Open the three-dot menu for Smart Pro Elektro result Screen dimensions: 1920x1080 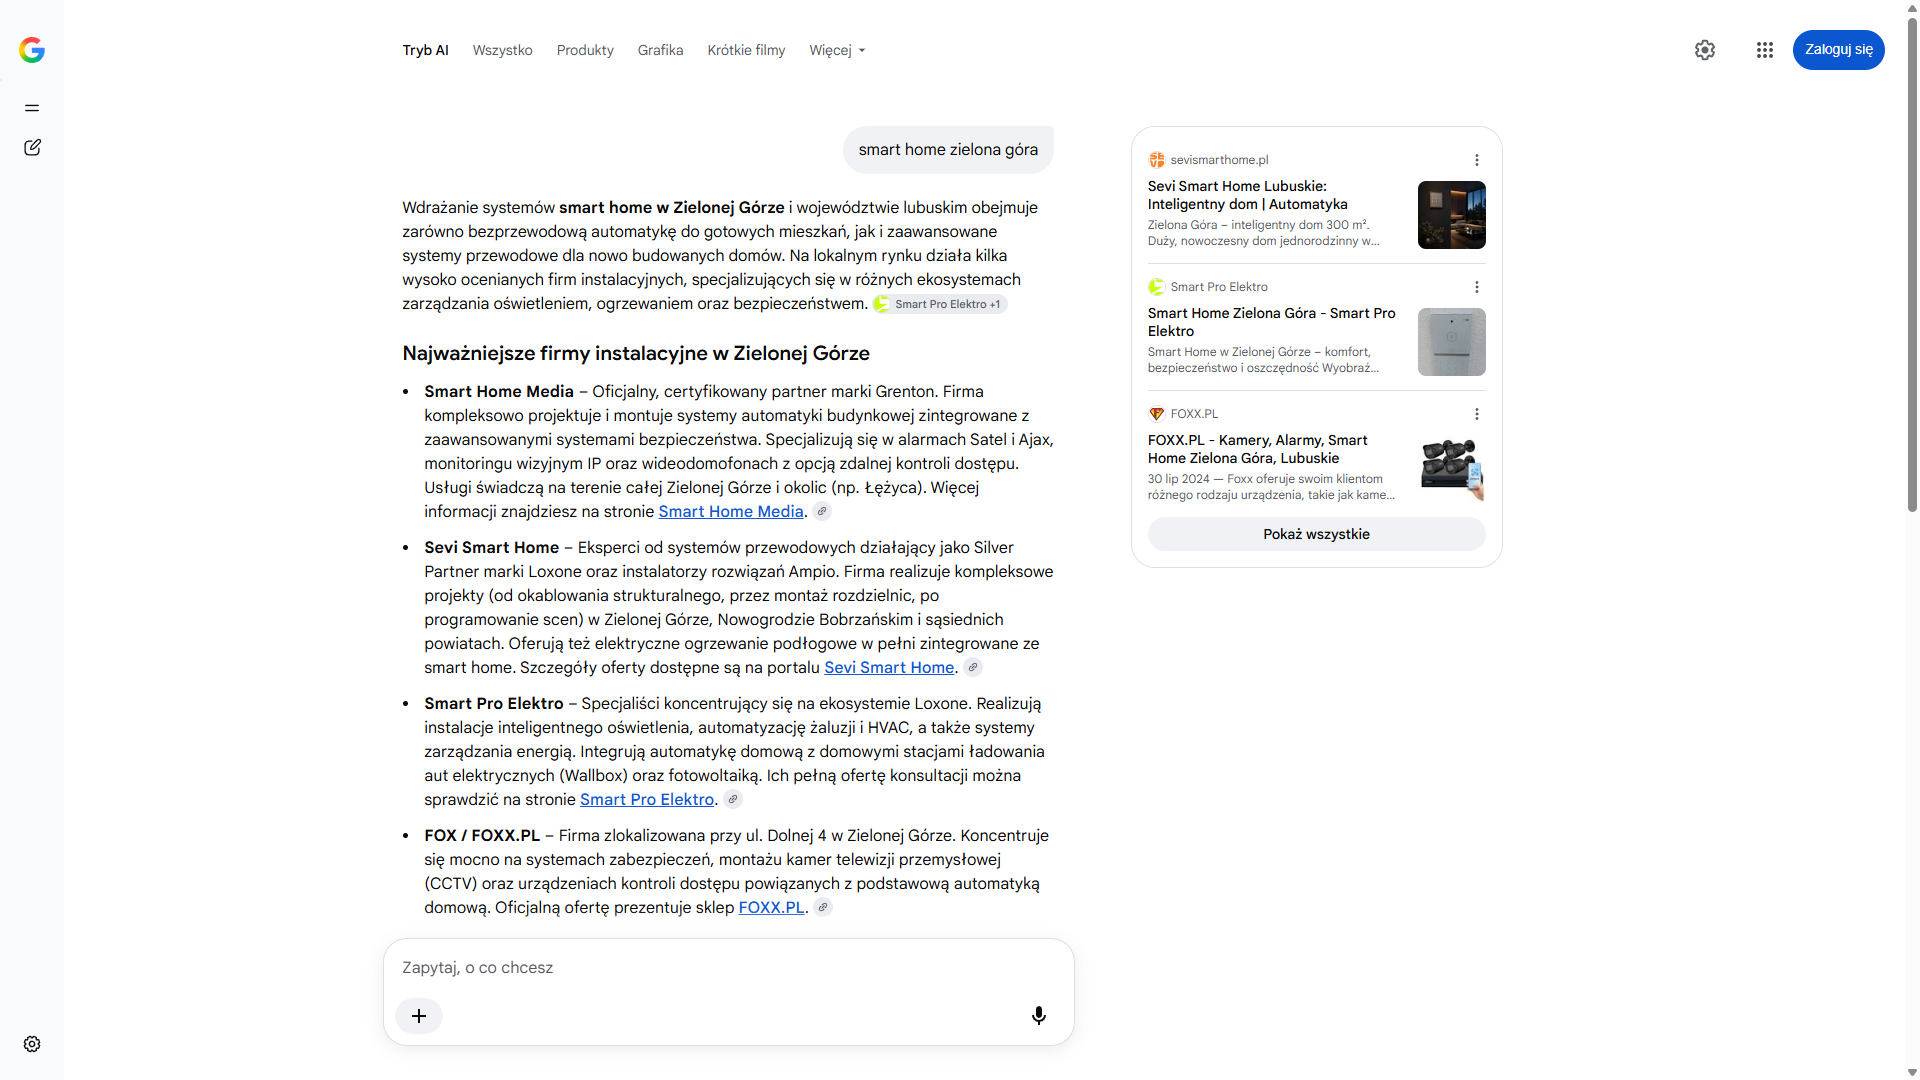[1477, 287]
